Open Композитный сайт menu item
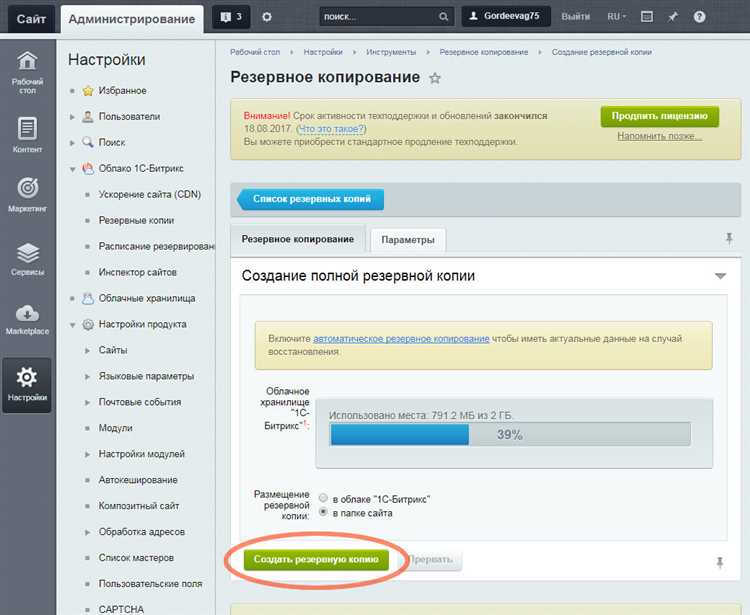This screenshot has width=750, height=615. pyautogui.click(x=139, y=506)
